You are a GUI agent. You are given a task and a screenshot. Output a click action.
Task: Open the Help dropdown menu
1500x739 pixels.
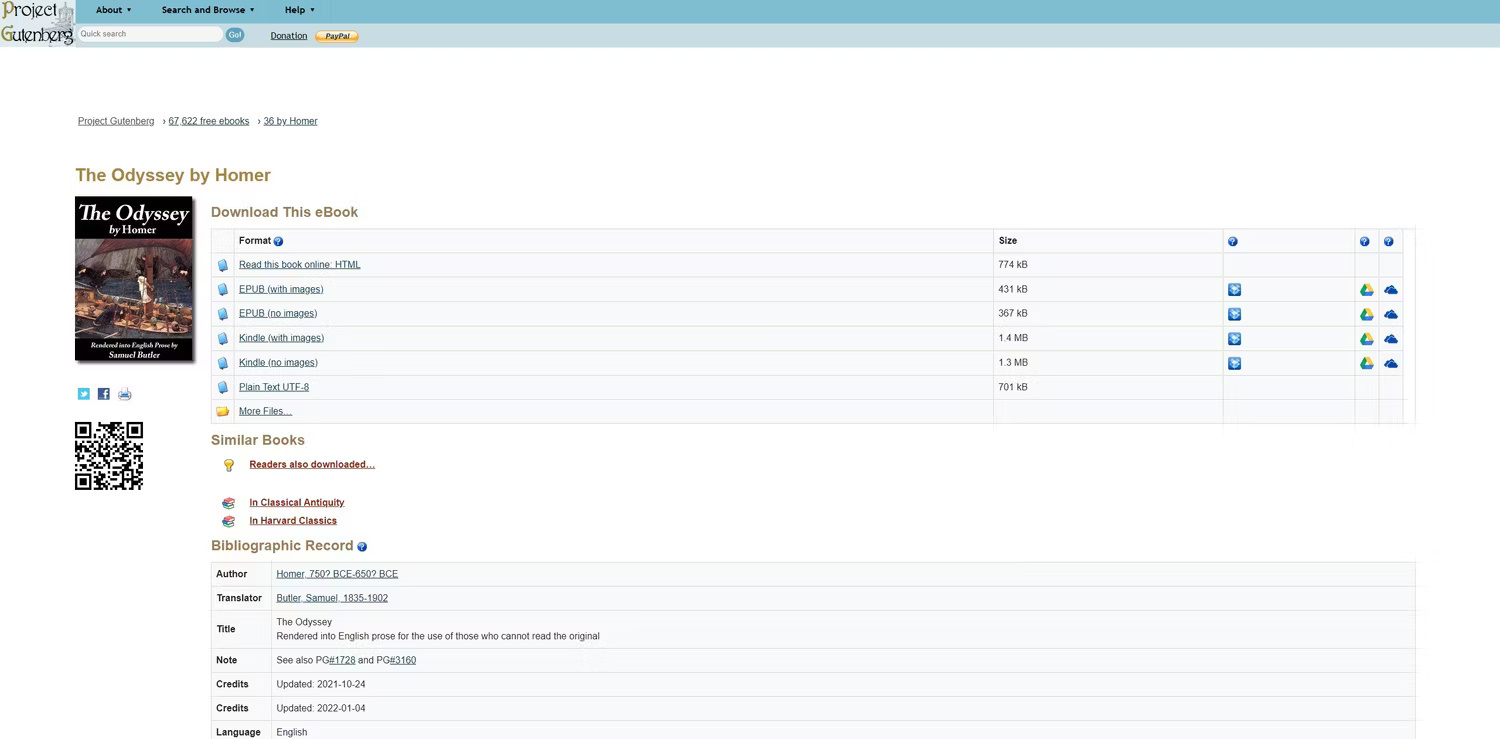(299, 10)
